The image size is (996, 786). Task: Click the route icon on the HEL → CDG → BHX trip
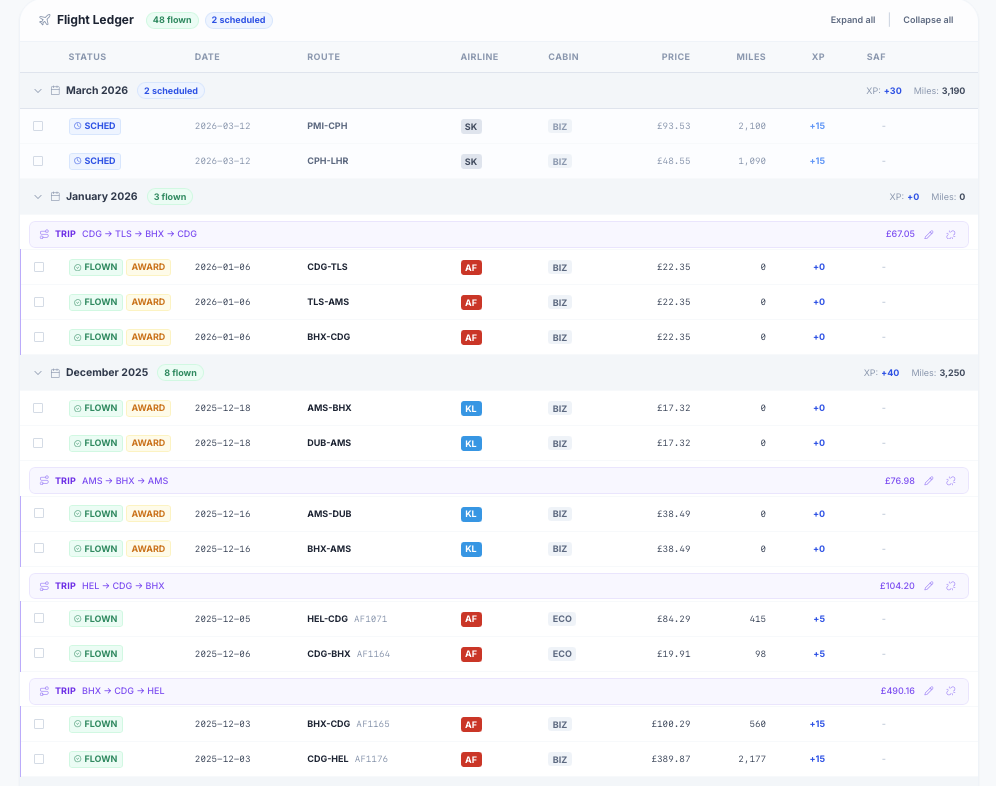click(x=44, y=586)
